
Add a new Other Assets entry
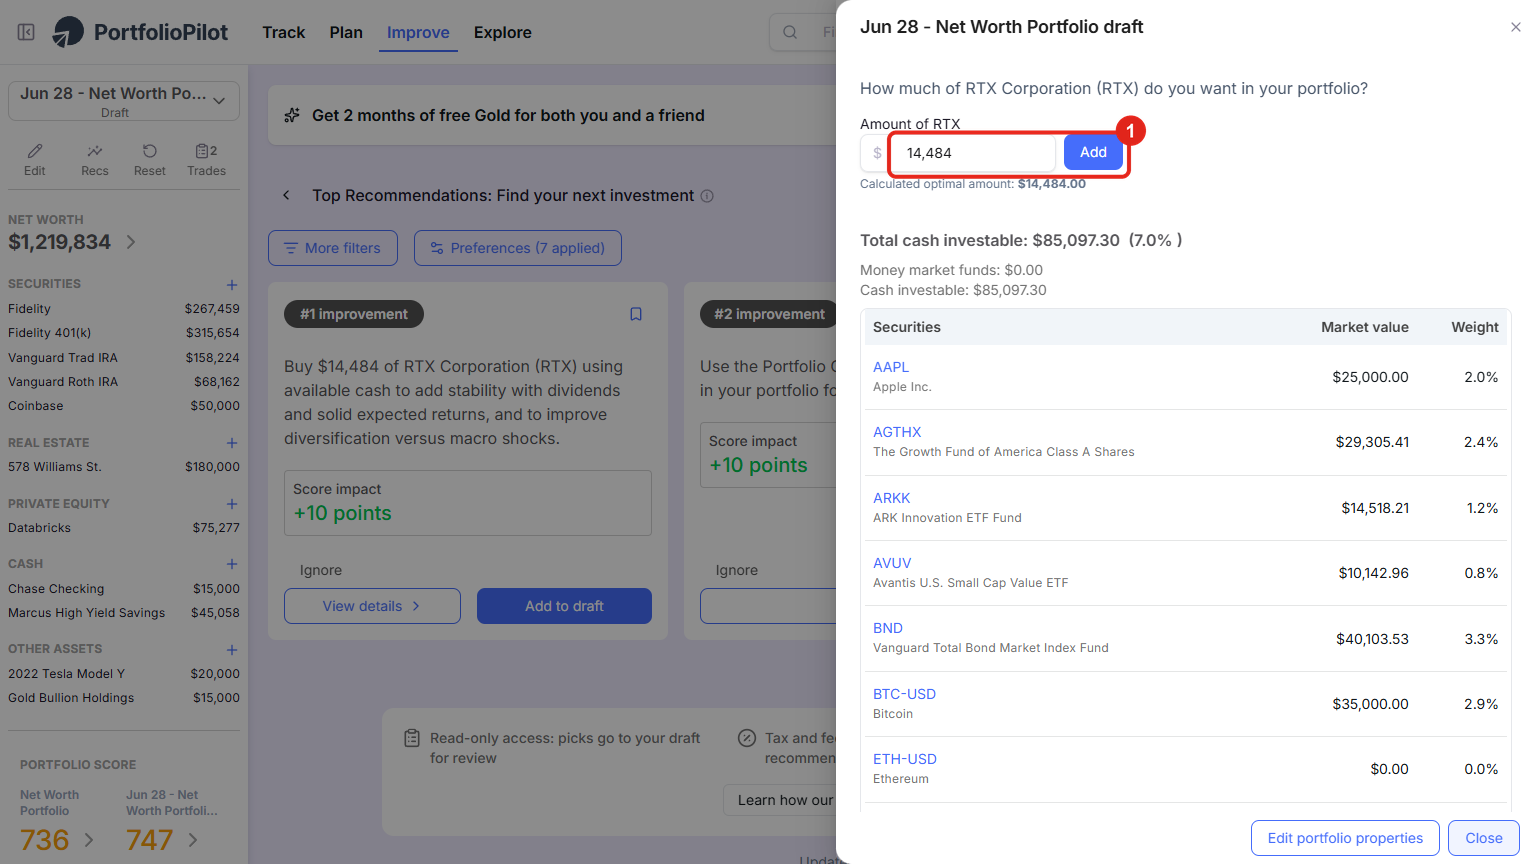tap(232, 650)
